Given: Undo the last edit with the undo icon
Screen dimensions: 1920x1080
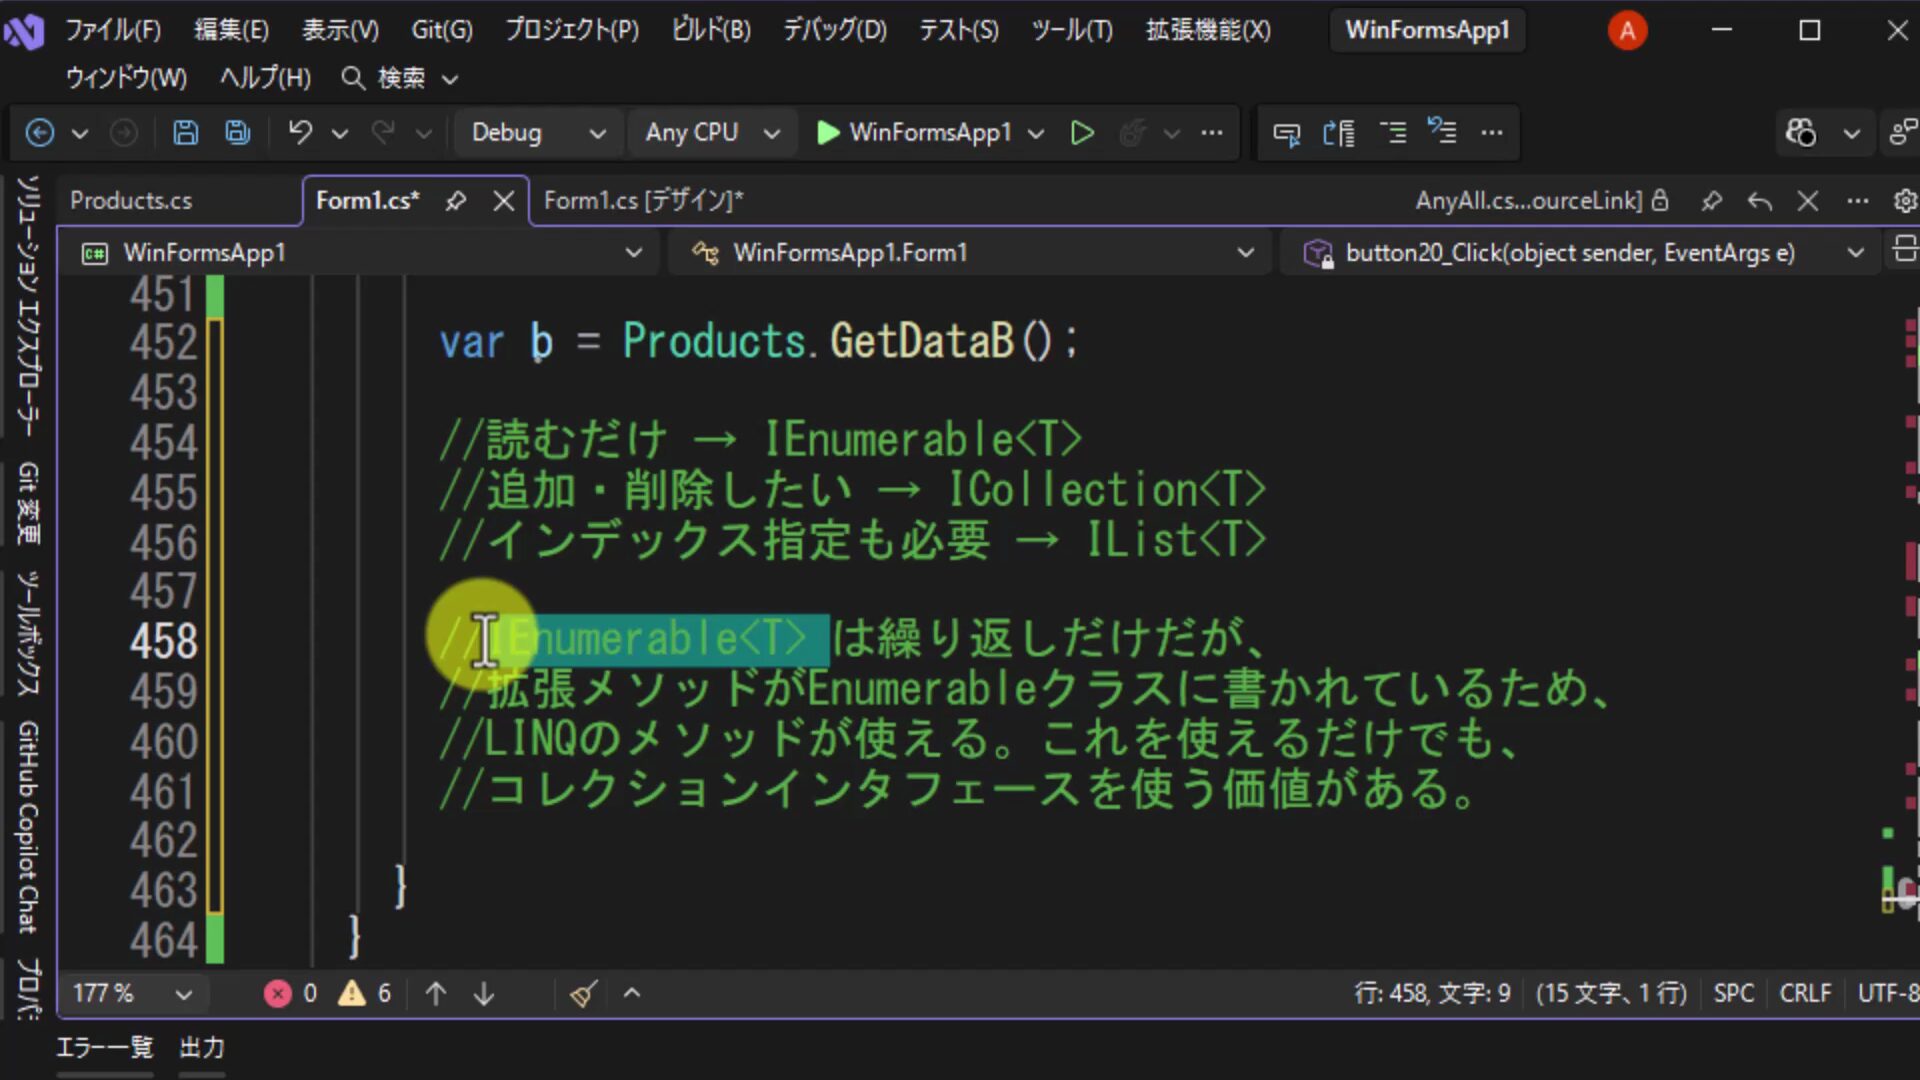Looking at the screenshot, I should pyautogui.click(x=300, y=133).
